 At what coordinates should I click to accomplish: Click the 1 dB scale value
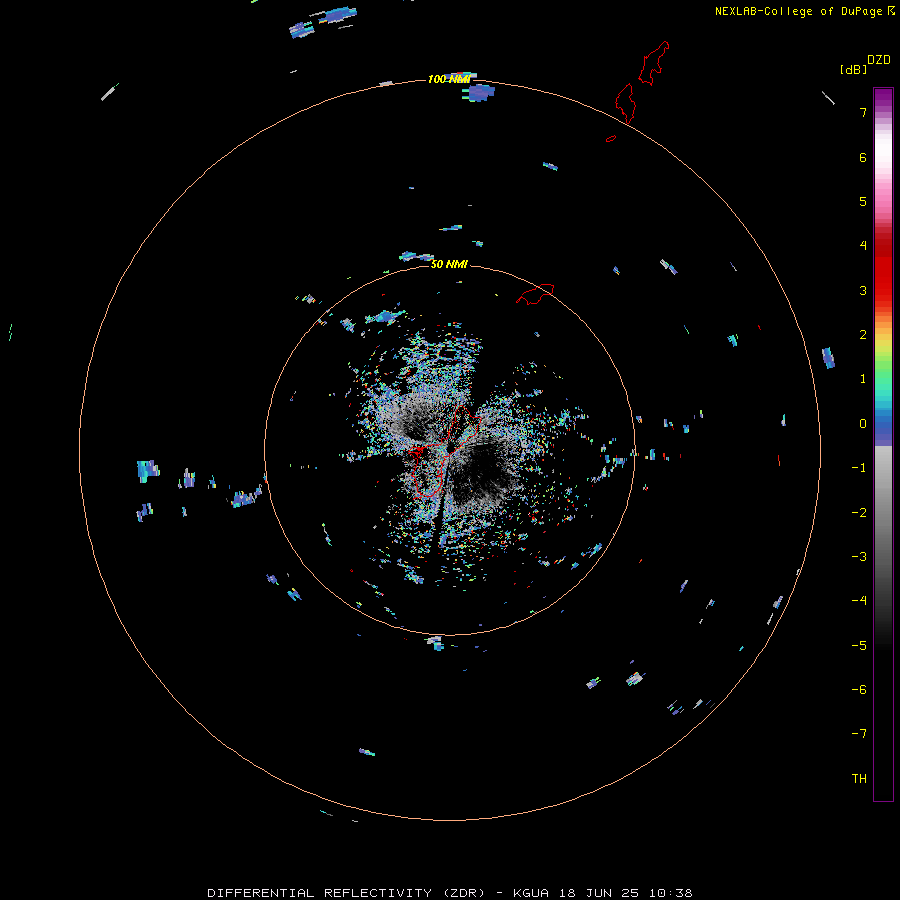tap(863, 379)
